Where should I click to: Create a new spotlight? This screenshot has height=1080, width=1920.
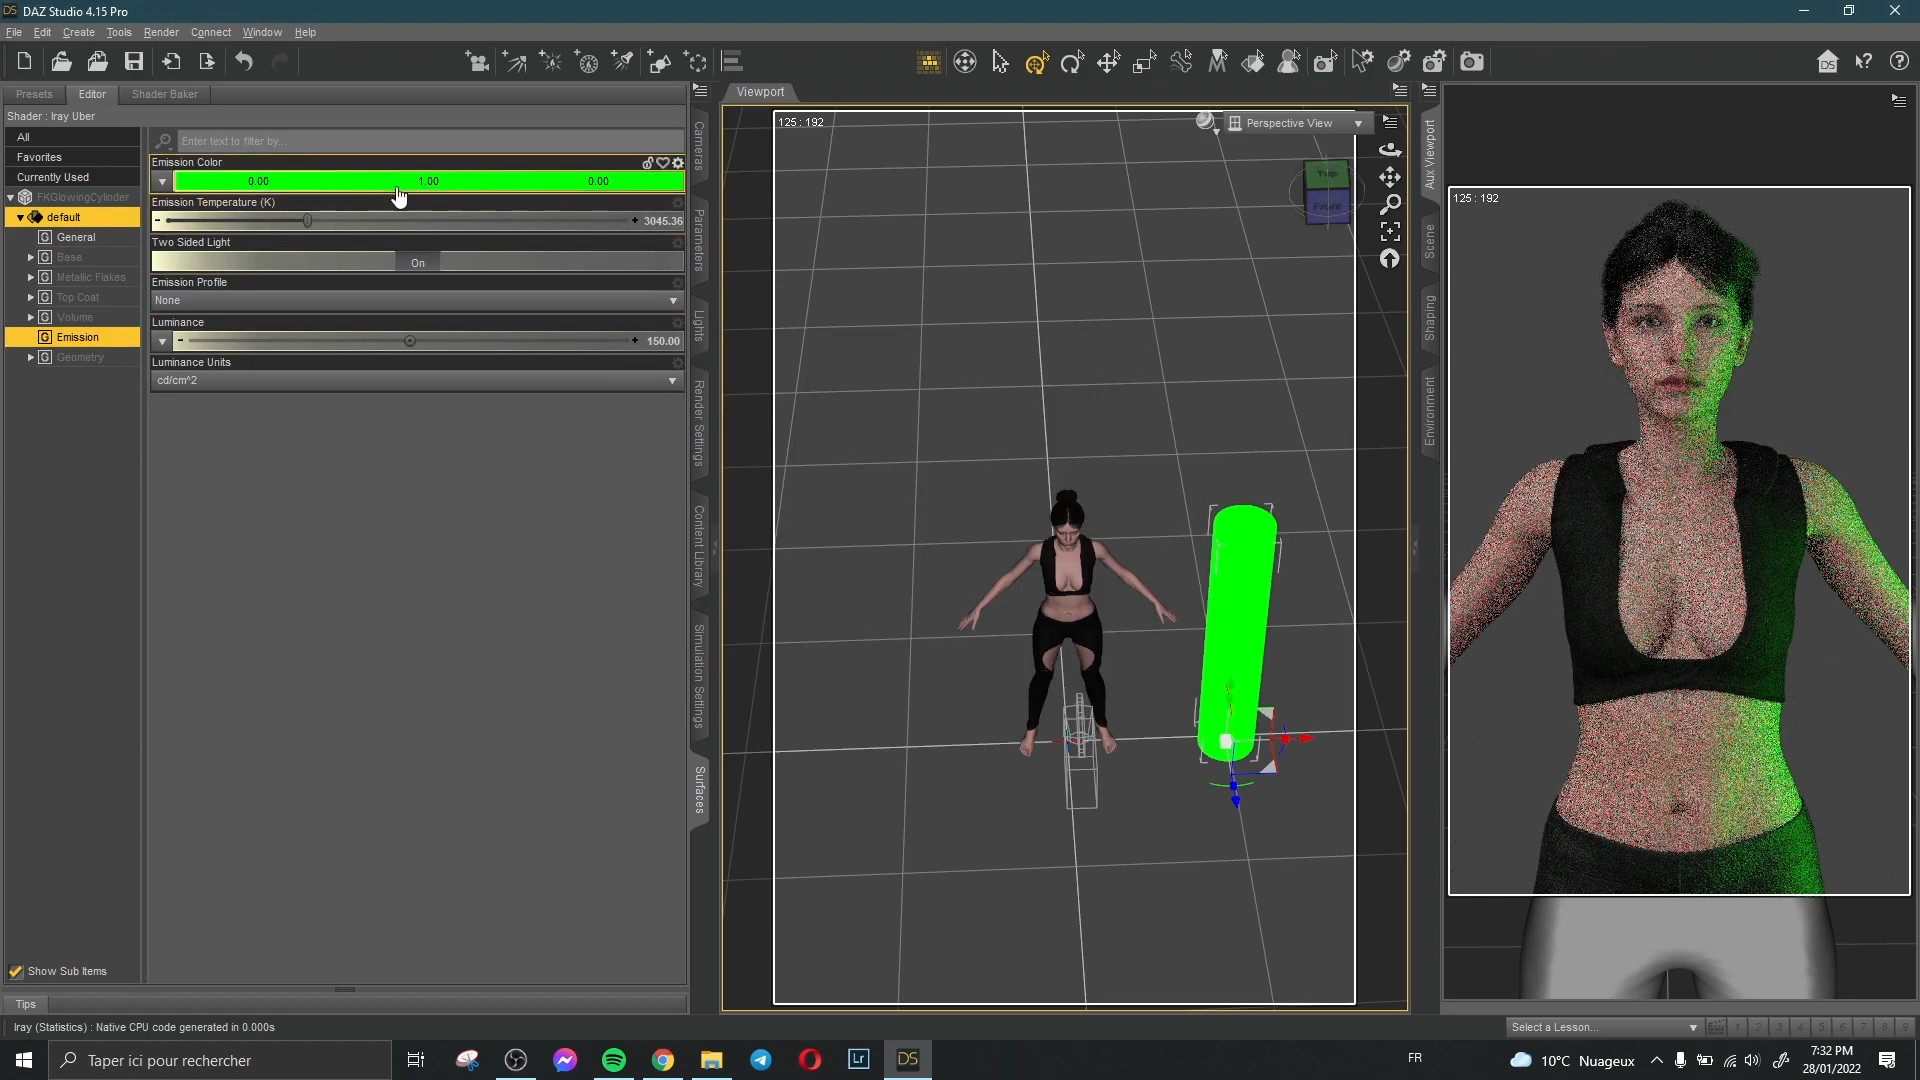(623, 62)
